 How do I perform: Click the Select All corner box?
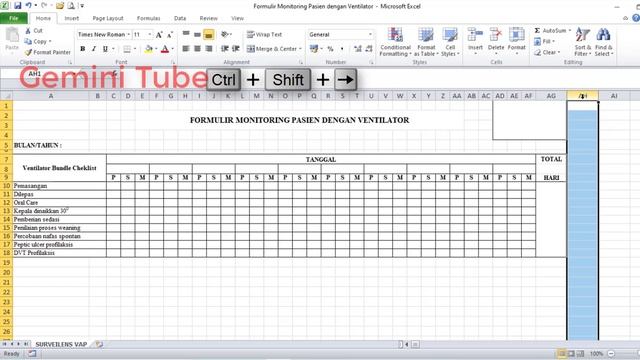click(x=6, y=96)
